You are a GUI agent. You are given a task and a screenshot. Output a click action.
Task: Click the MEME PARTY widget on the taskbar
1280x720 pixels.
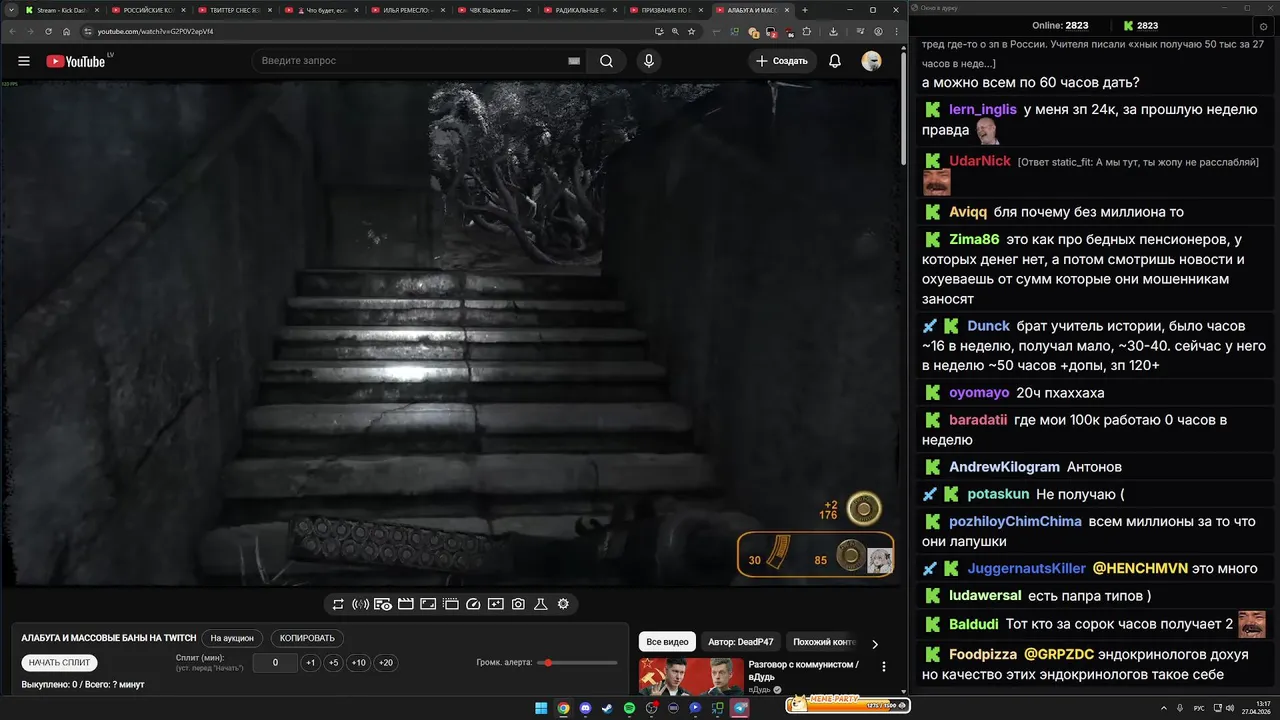(846, 703)
